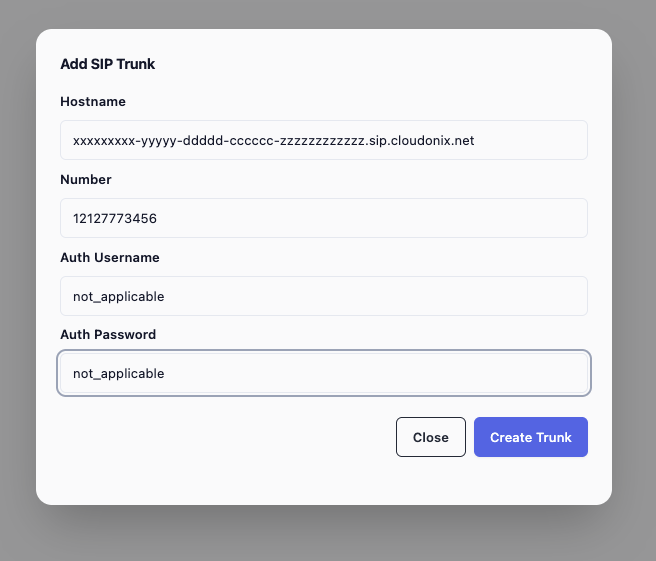Click on the 12127773456 phone number text
The width and height of the screenshot is (656, 561).
point(115,219)
